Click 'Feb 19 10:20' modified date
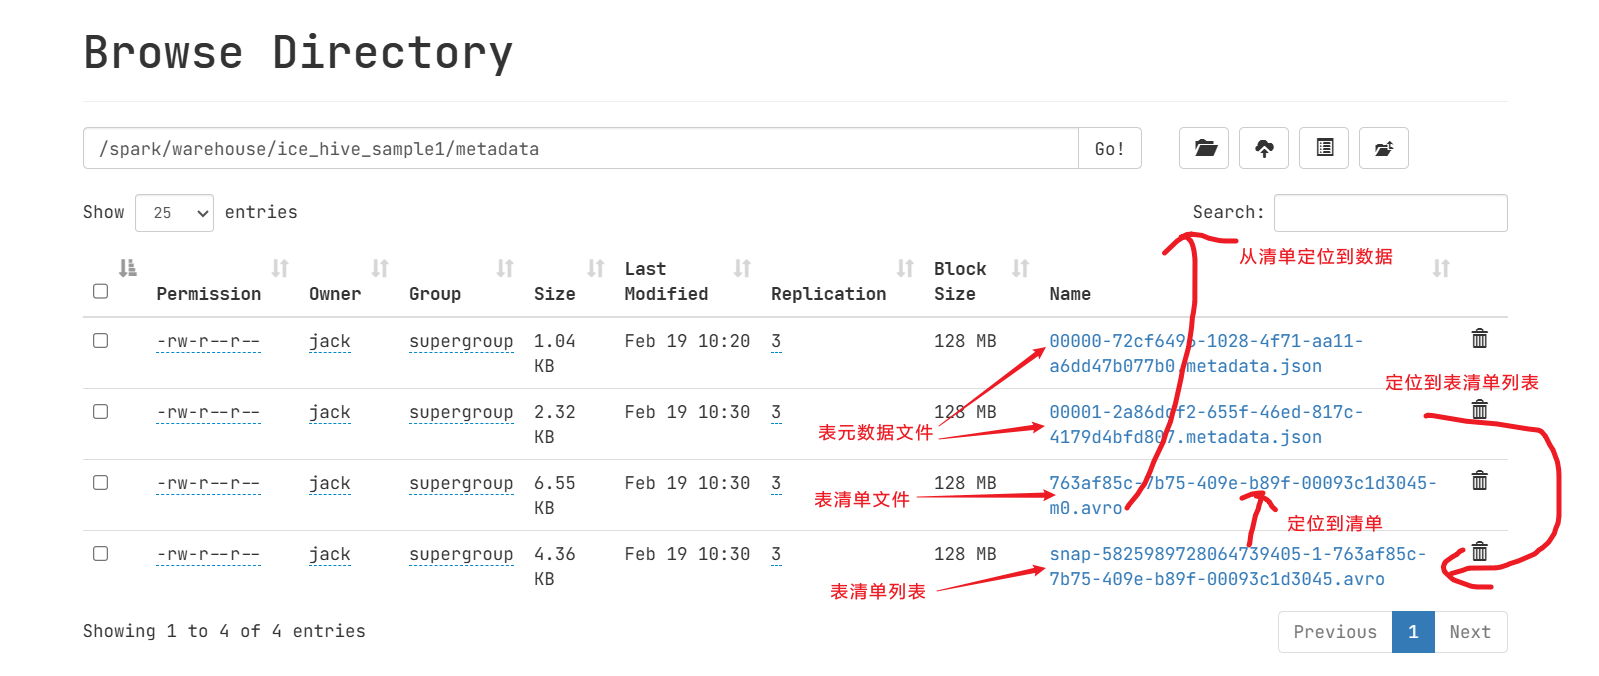This screenshot has height=676, width=1599. coord(687,341)
